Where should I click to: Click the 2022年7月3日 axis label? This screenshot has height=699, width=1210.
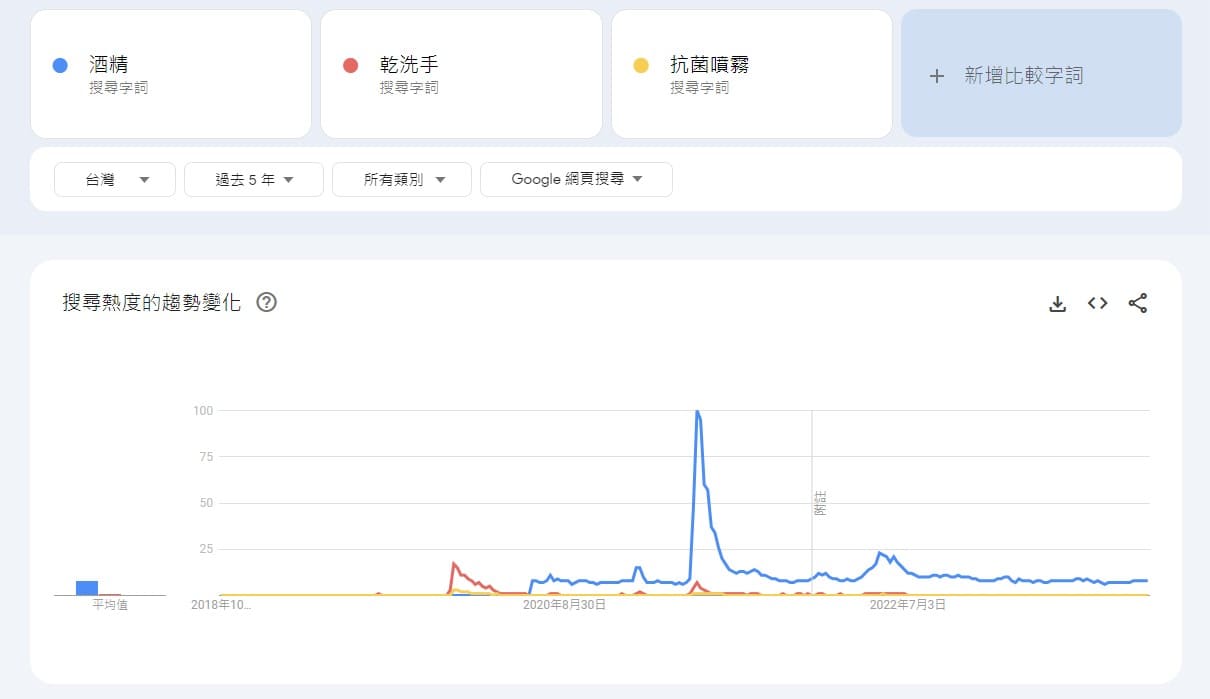(x=908, y=605)
